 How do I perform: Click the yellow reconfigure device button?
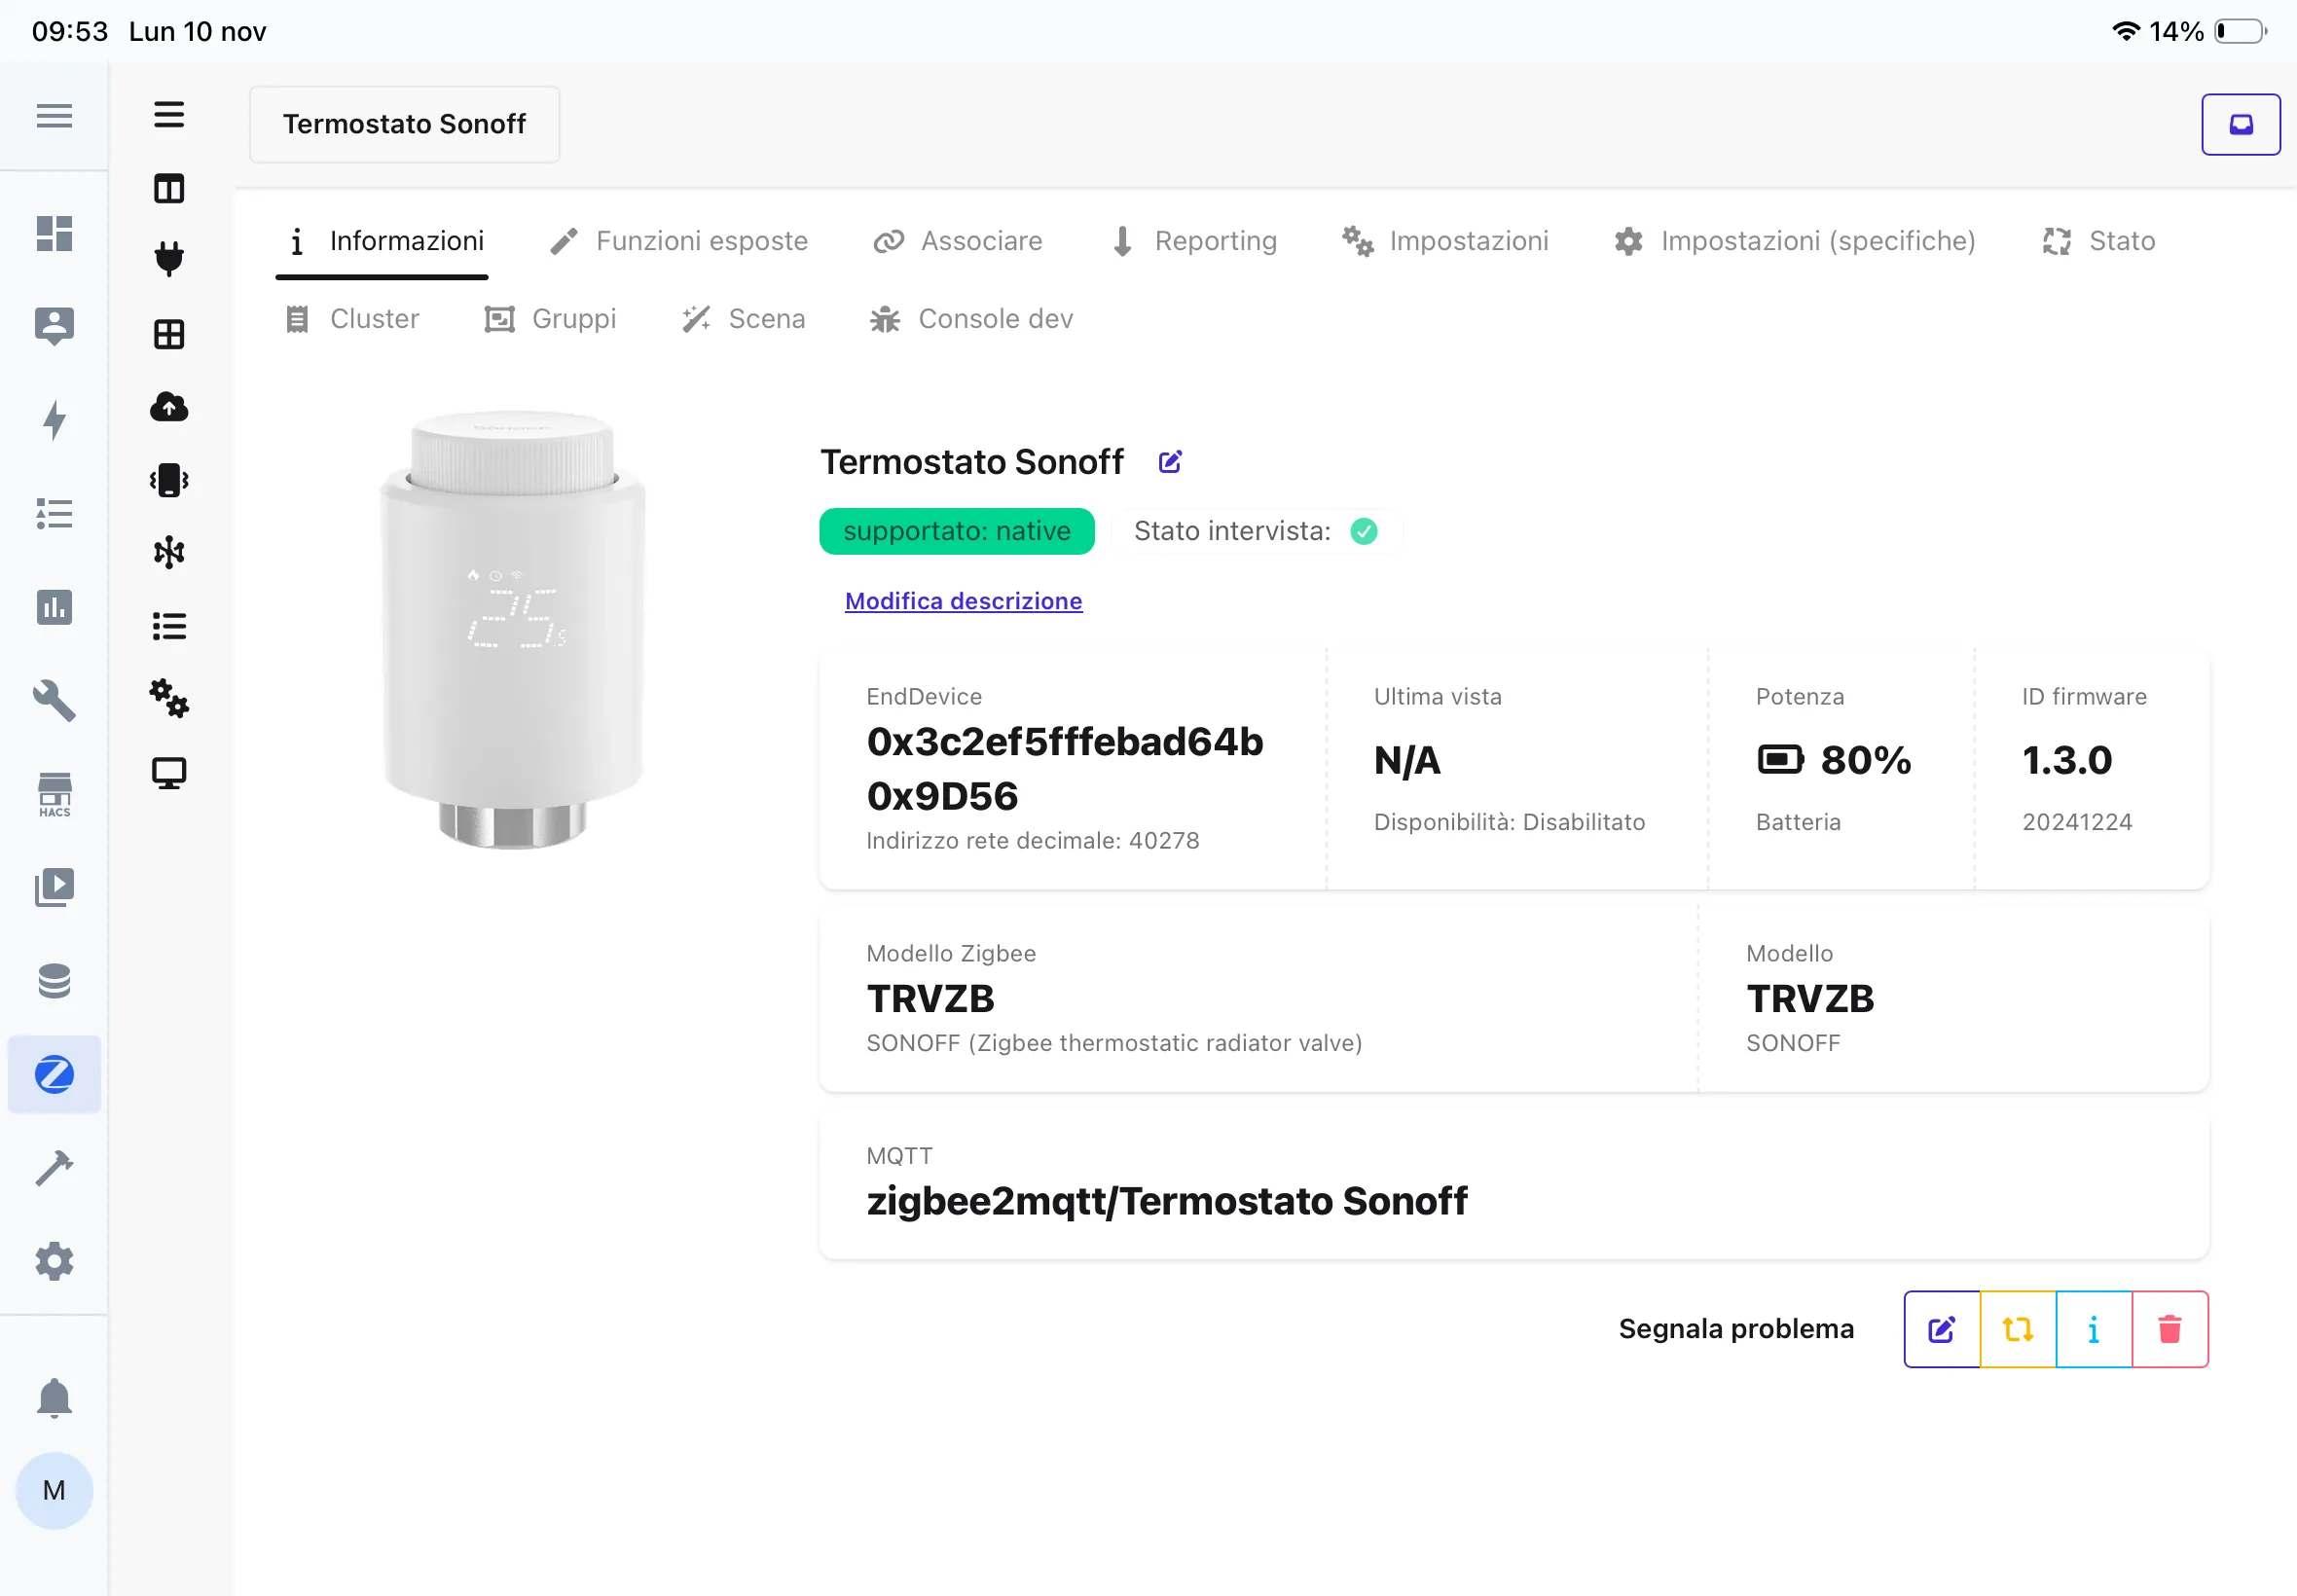point(2017,1329)
